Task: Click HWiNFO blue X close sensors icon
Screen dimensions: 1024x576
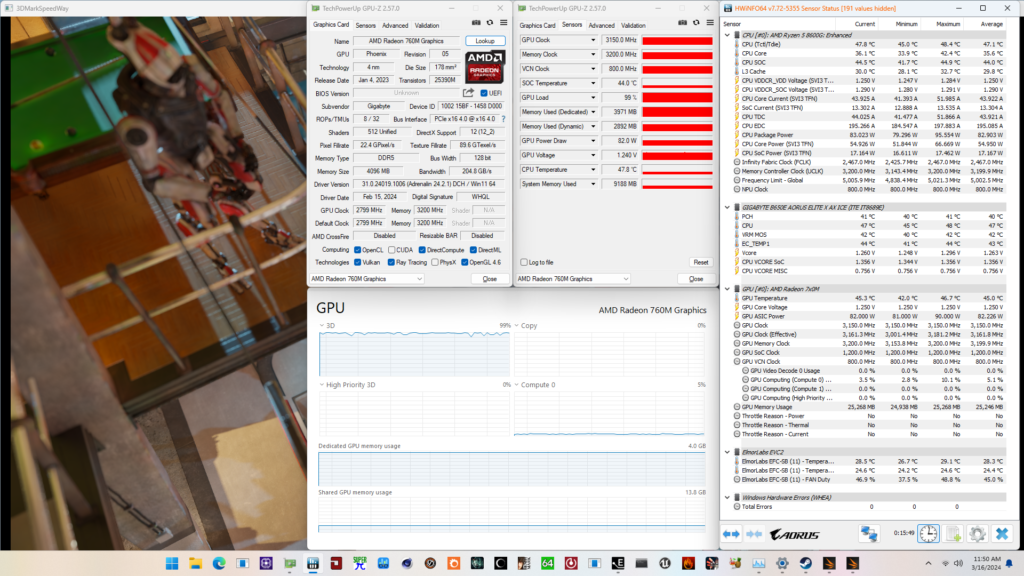Action: (1002, 534)
